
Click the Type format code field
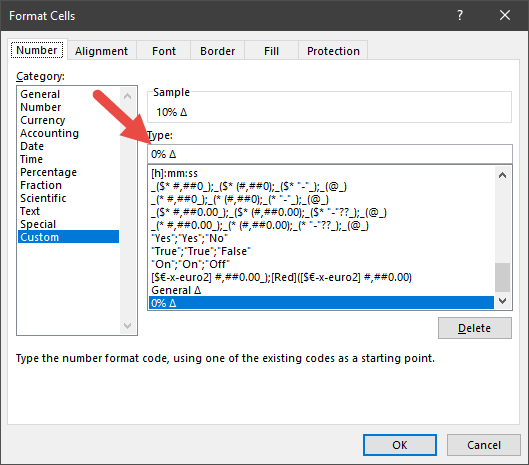pyautogui.click(x=330, y=154)
